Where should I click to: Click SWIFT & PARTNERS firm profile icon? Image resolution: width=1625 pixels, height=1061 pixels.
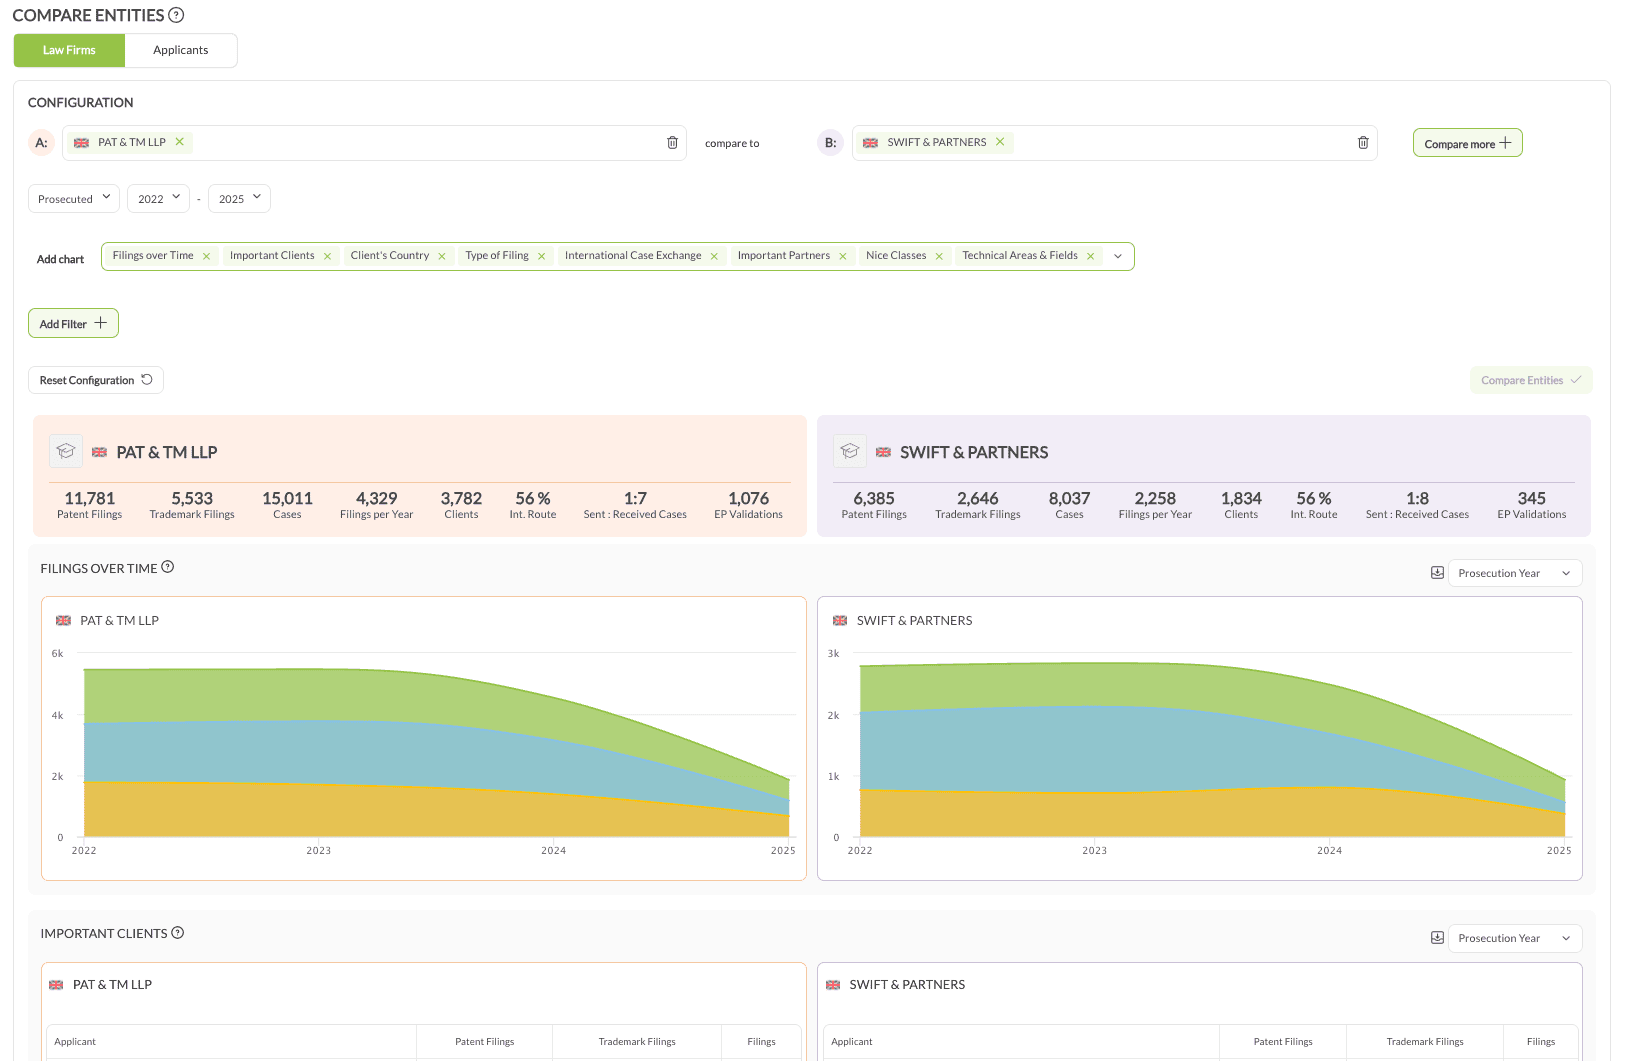(x=850, y=451)
